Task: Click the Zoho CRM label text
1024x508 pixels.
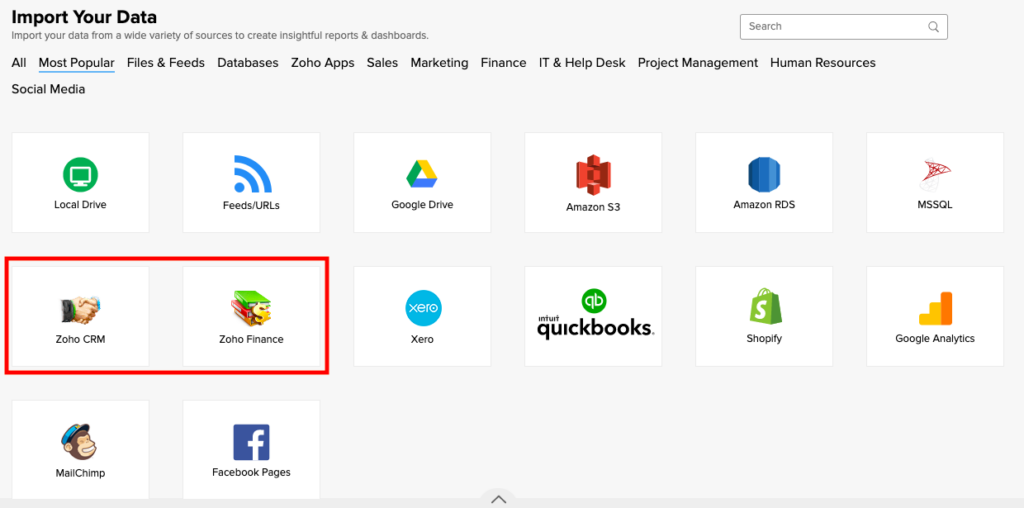Action: pyautogui.click(x=80, y=340)
